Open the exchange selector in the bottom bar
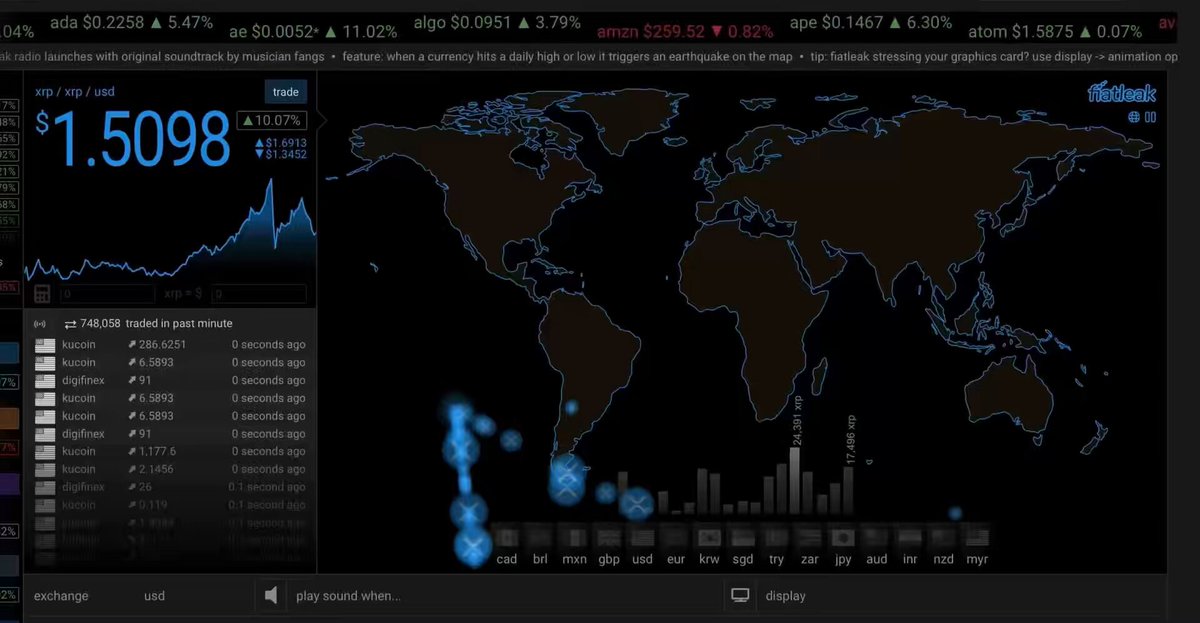The width and height of the screenshot is (1200, 623). [x=61, y=596]
